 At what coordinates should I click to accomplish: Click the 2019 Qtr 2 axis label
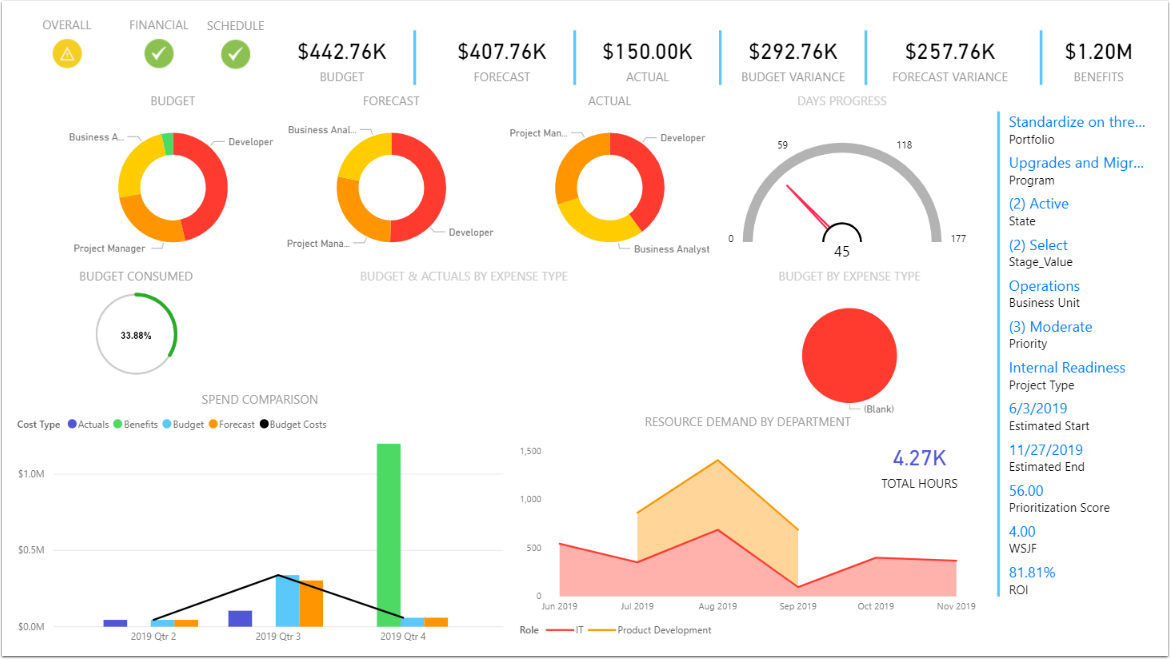pos(153,637)
